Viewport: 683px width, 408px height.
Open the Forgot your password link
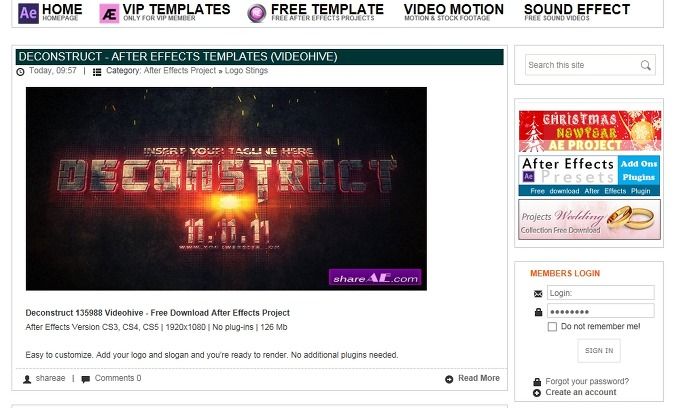(587, 381)
